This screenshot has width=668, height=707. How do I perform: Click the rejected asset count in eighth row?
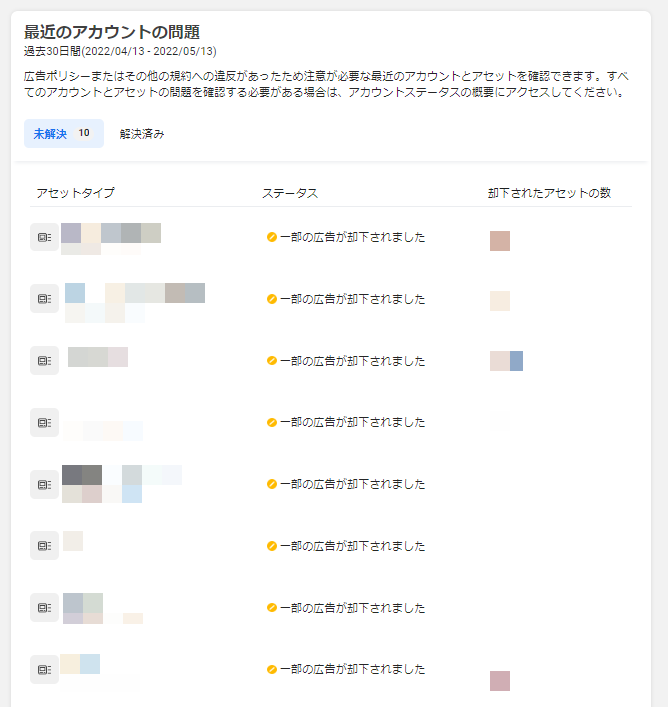500,681
